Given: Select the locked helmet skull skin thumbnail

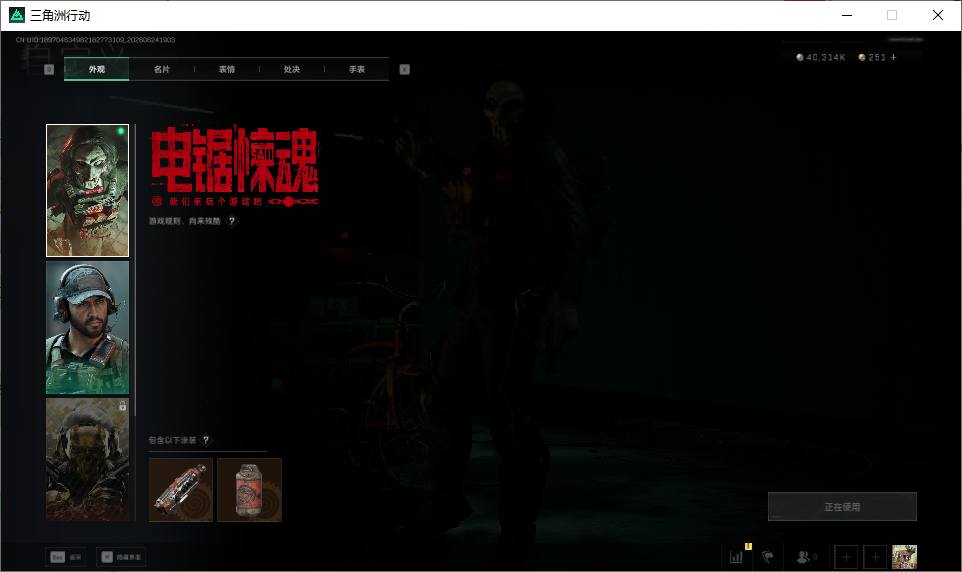Looking at the screenshot, I should click(87, 459).
